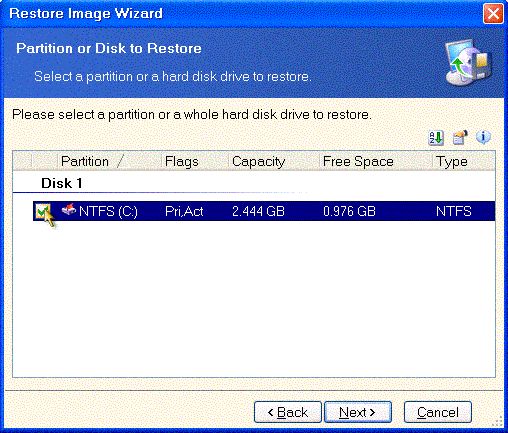Click the Type column header
508x433 pixels.
pyautogui.click(x=464, y=161)
